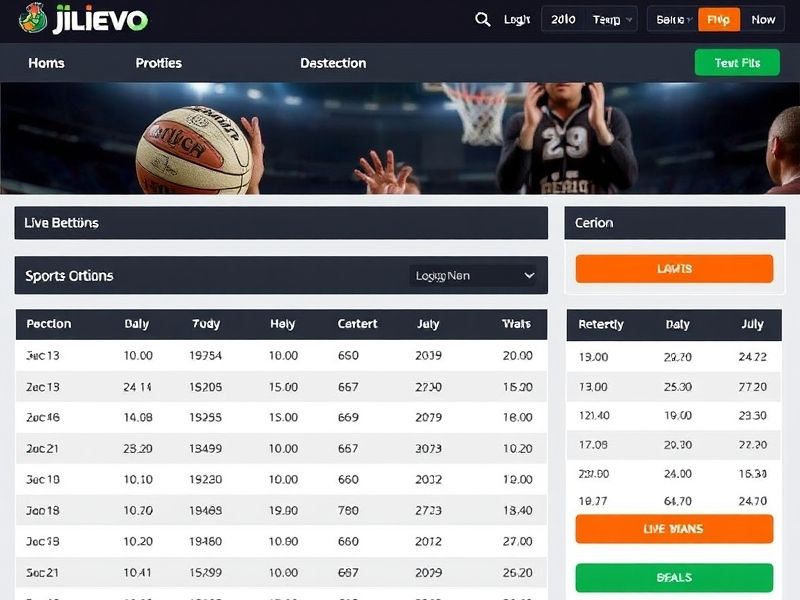The height and width of the screenshot is (600, 800).
Task: Select the 29.70 cell in right table
Action: 678,357
